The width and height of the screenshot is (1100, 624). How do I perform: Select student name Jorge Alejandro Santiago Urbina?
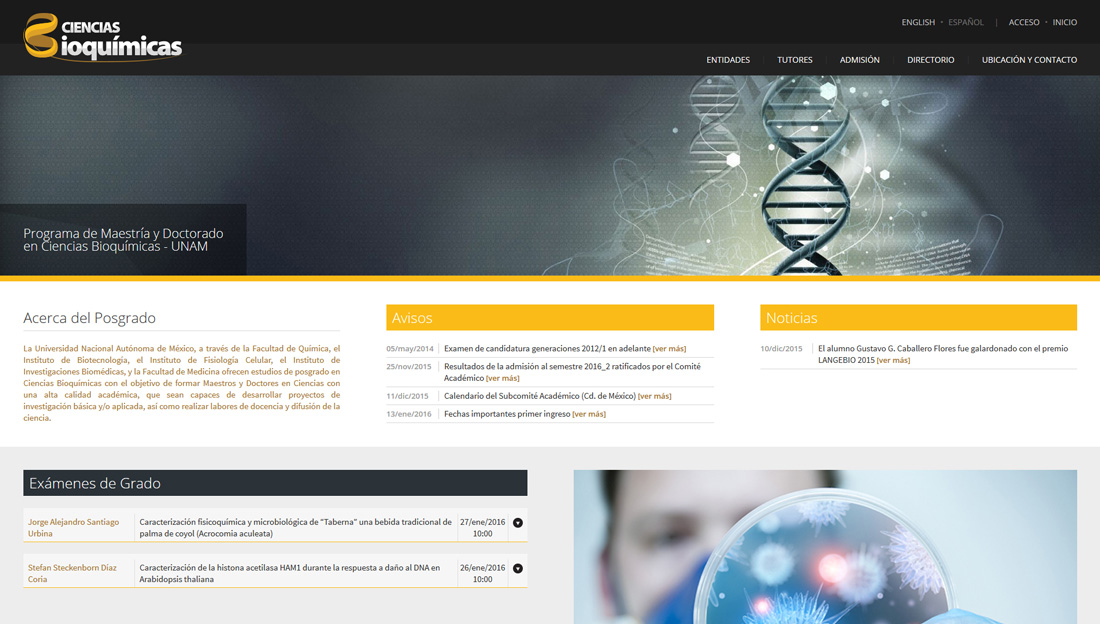click(x=74, y=528)
